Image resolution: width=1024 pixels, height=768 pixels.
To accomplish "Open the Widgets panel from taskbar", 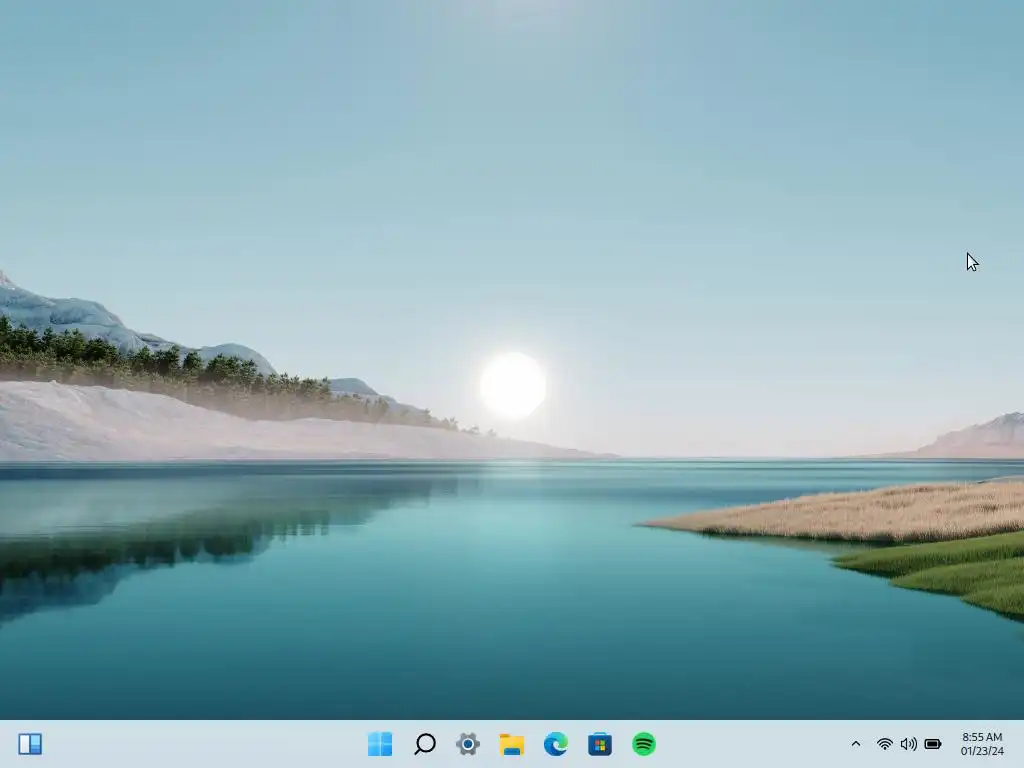I will tap(30, 744).
